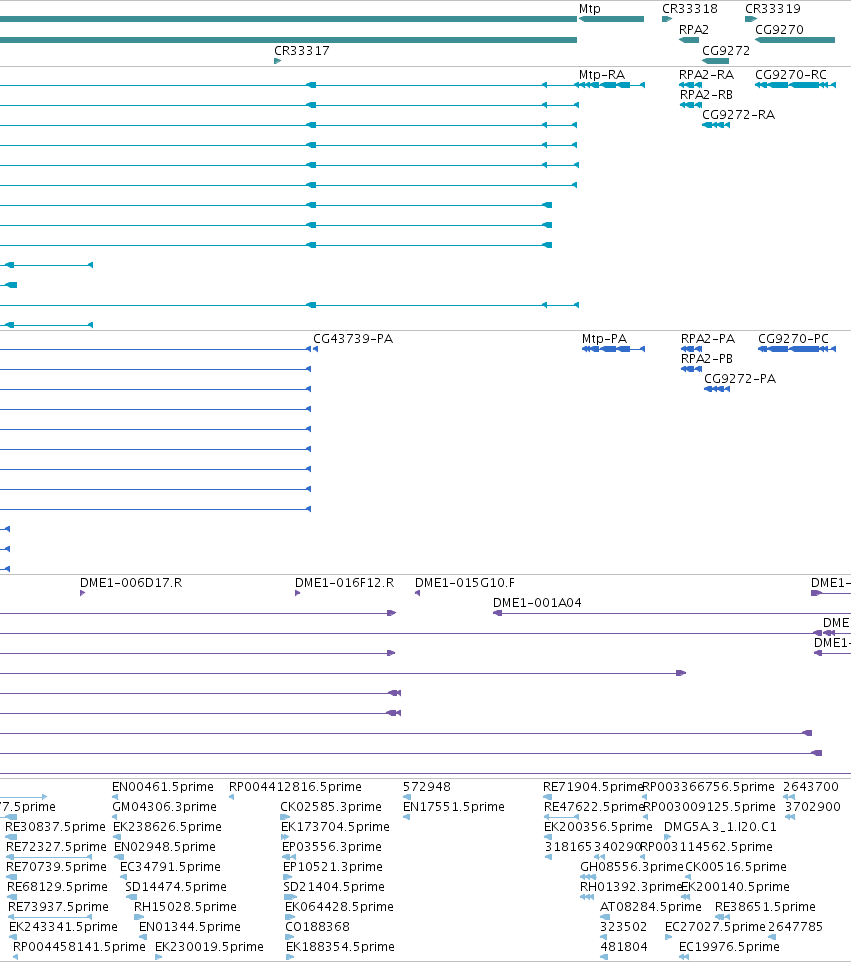Select the 2647785 feature label
The width and height of the screenshot is (851, 962).
tap(795, 927)
